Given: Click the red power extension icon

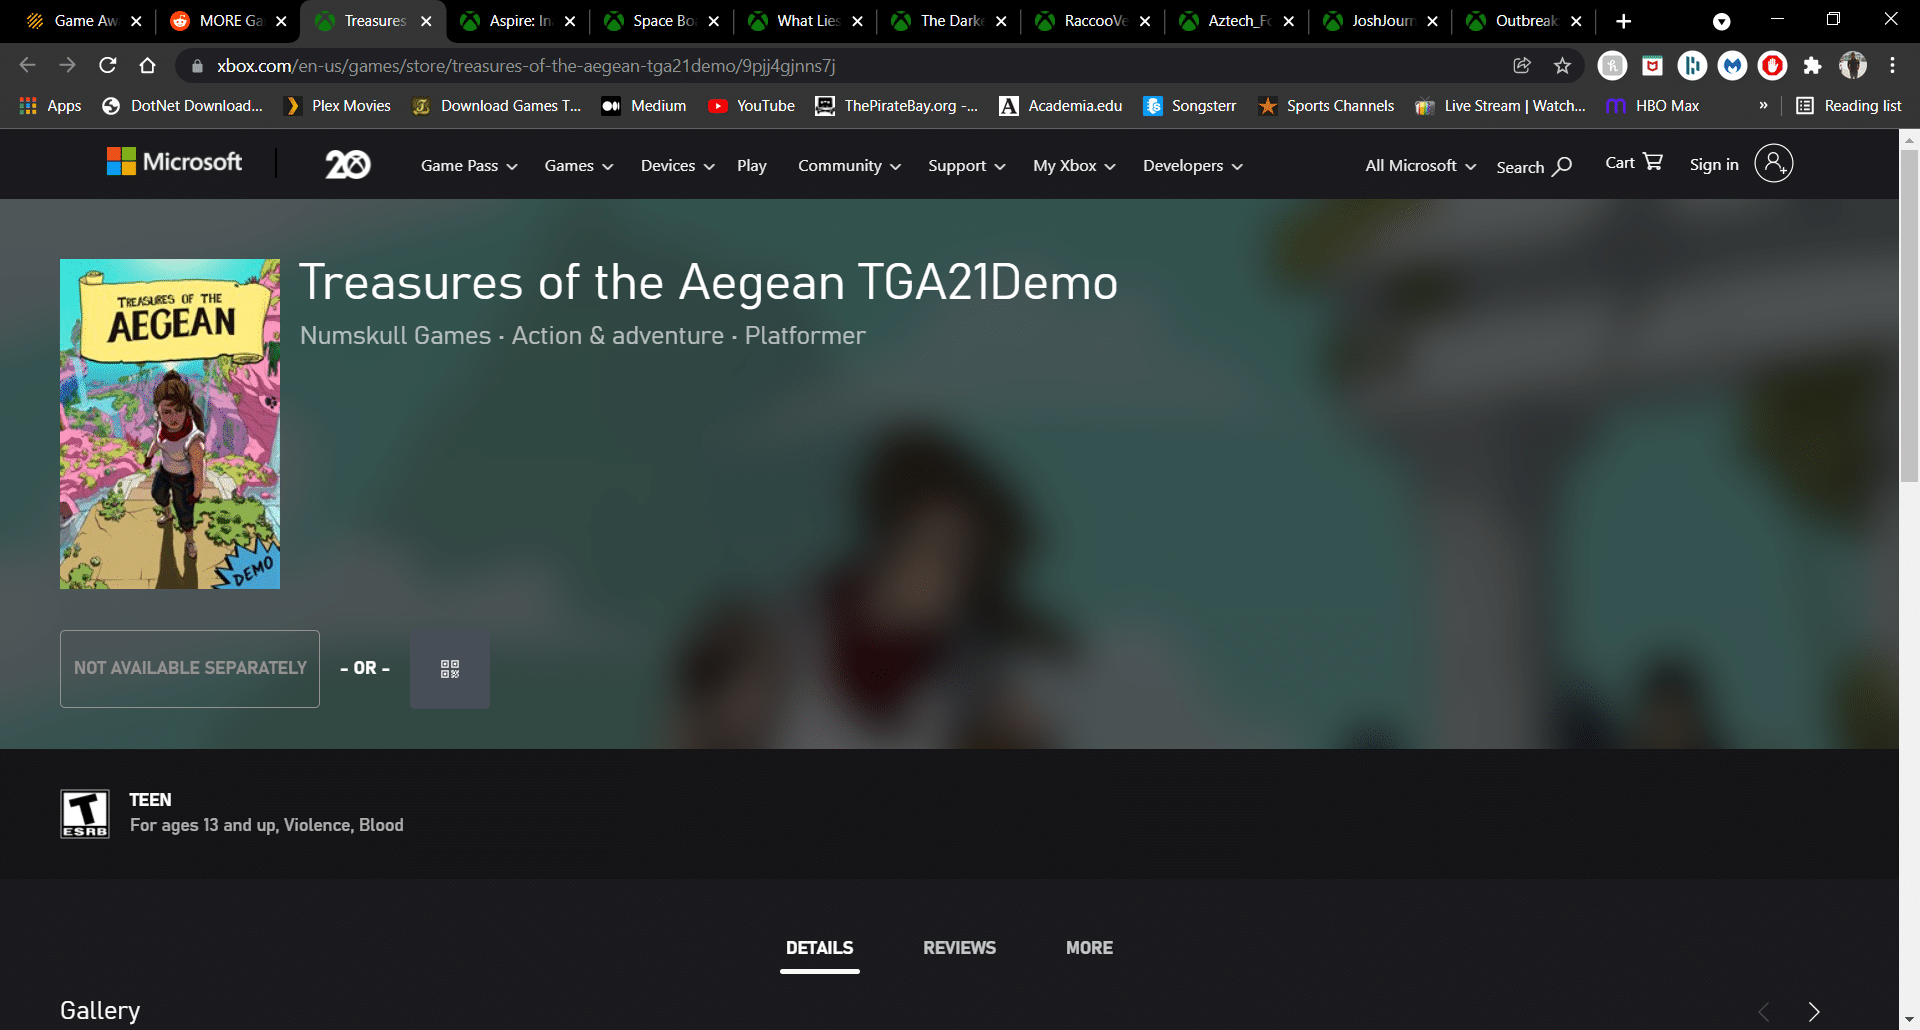Looking at the screenshot, I should click(1772, 65).
